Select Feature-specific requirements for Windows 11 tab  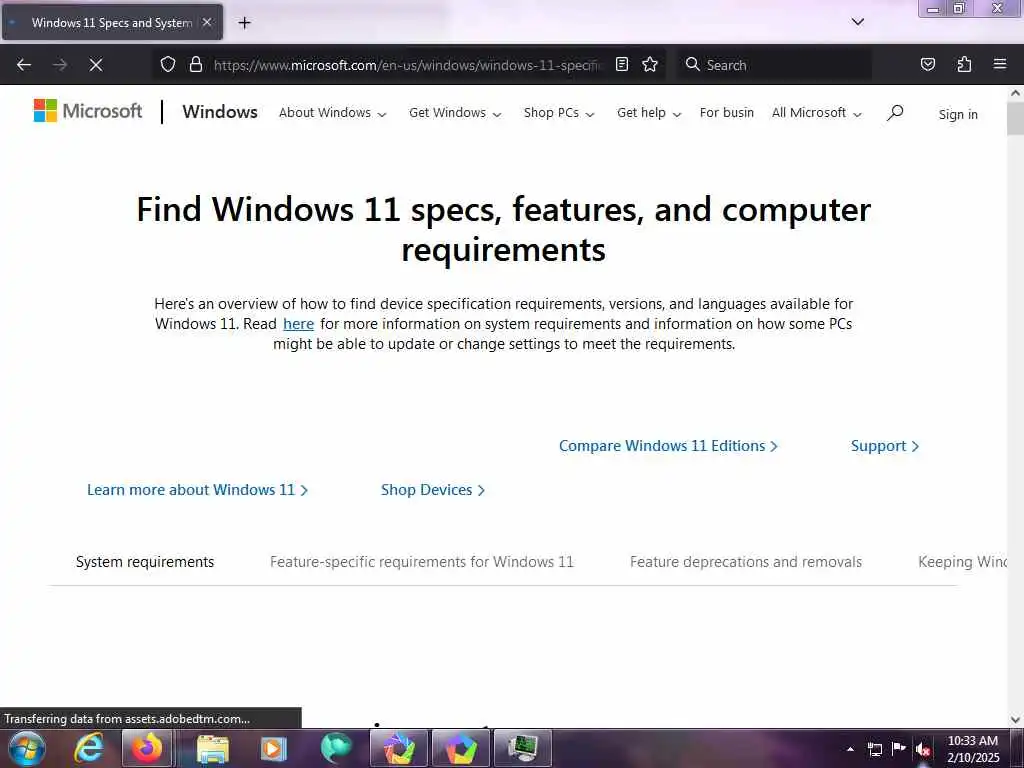pyautogui.click(x=422, y=562)
